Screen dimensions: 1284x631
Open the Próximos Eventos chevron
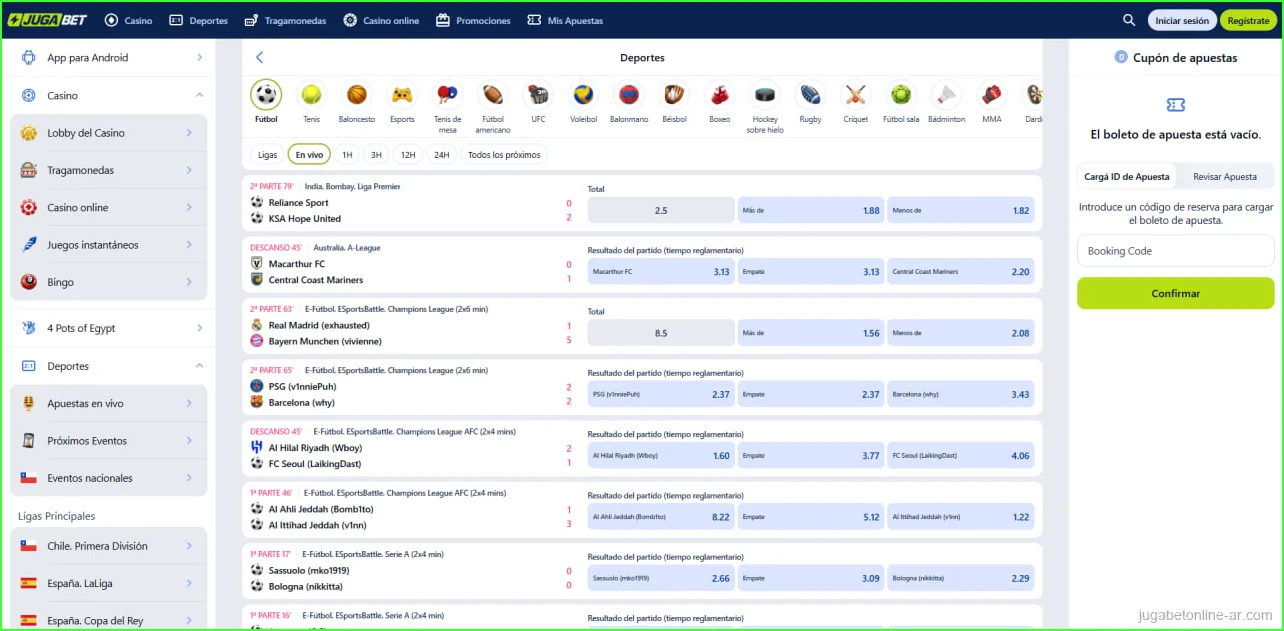[x=188, y=441]
